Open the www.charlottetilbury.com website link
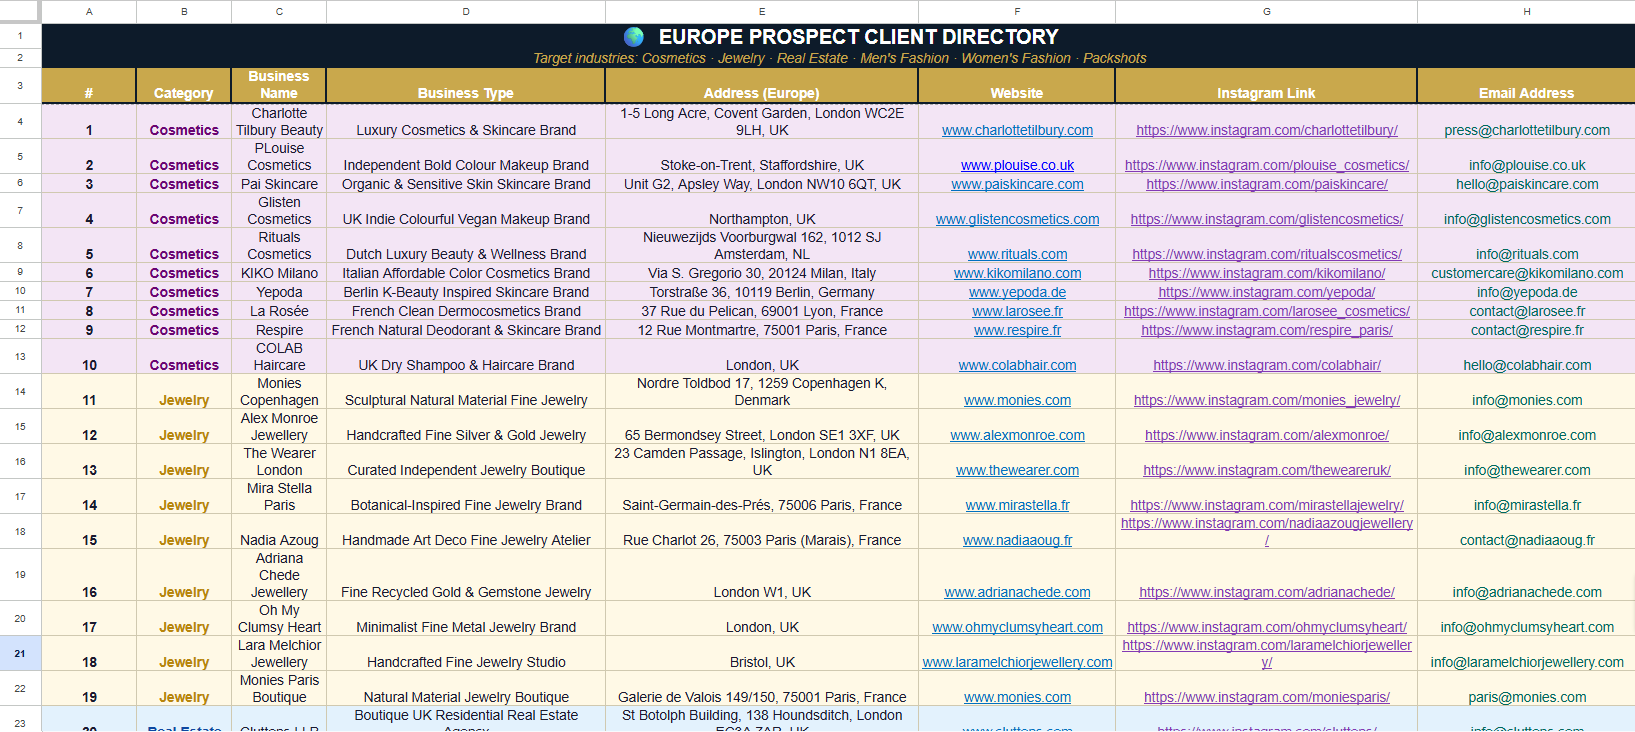 coord(1017,130)
